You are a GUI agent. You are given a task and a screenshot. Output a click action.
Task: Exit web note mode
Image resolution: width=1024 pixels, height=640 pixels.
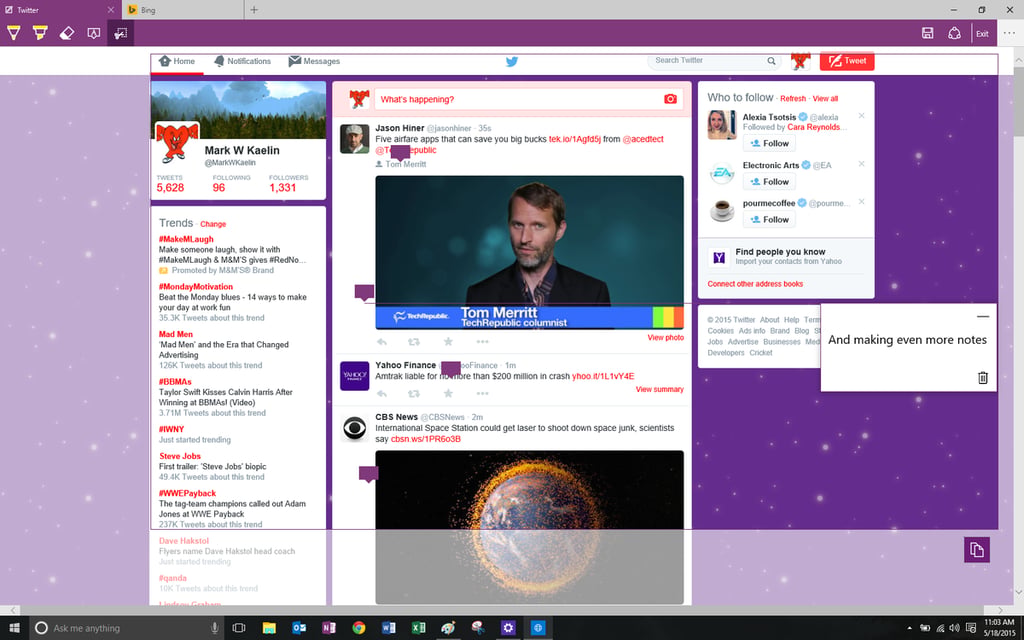[982, 33]
